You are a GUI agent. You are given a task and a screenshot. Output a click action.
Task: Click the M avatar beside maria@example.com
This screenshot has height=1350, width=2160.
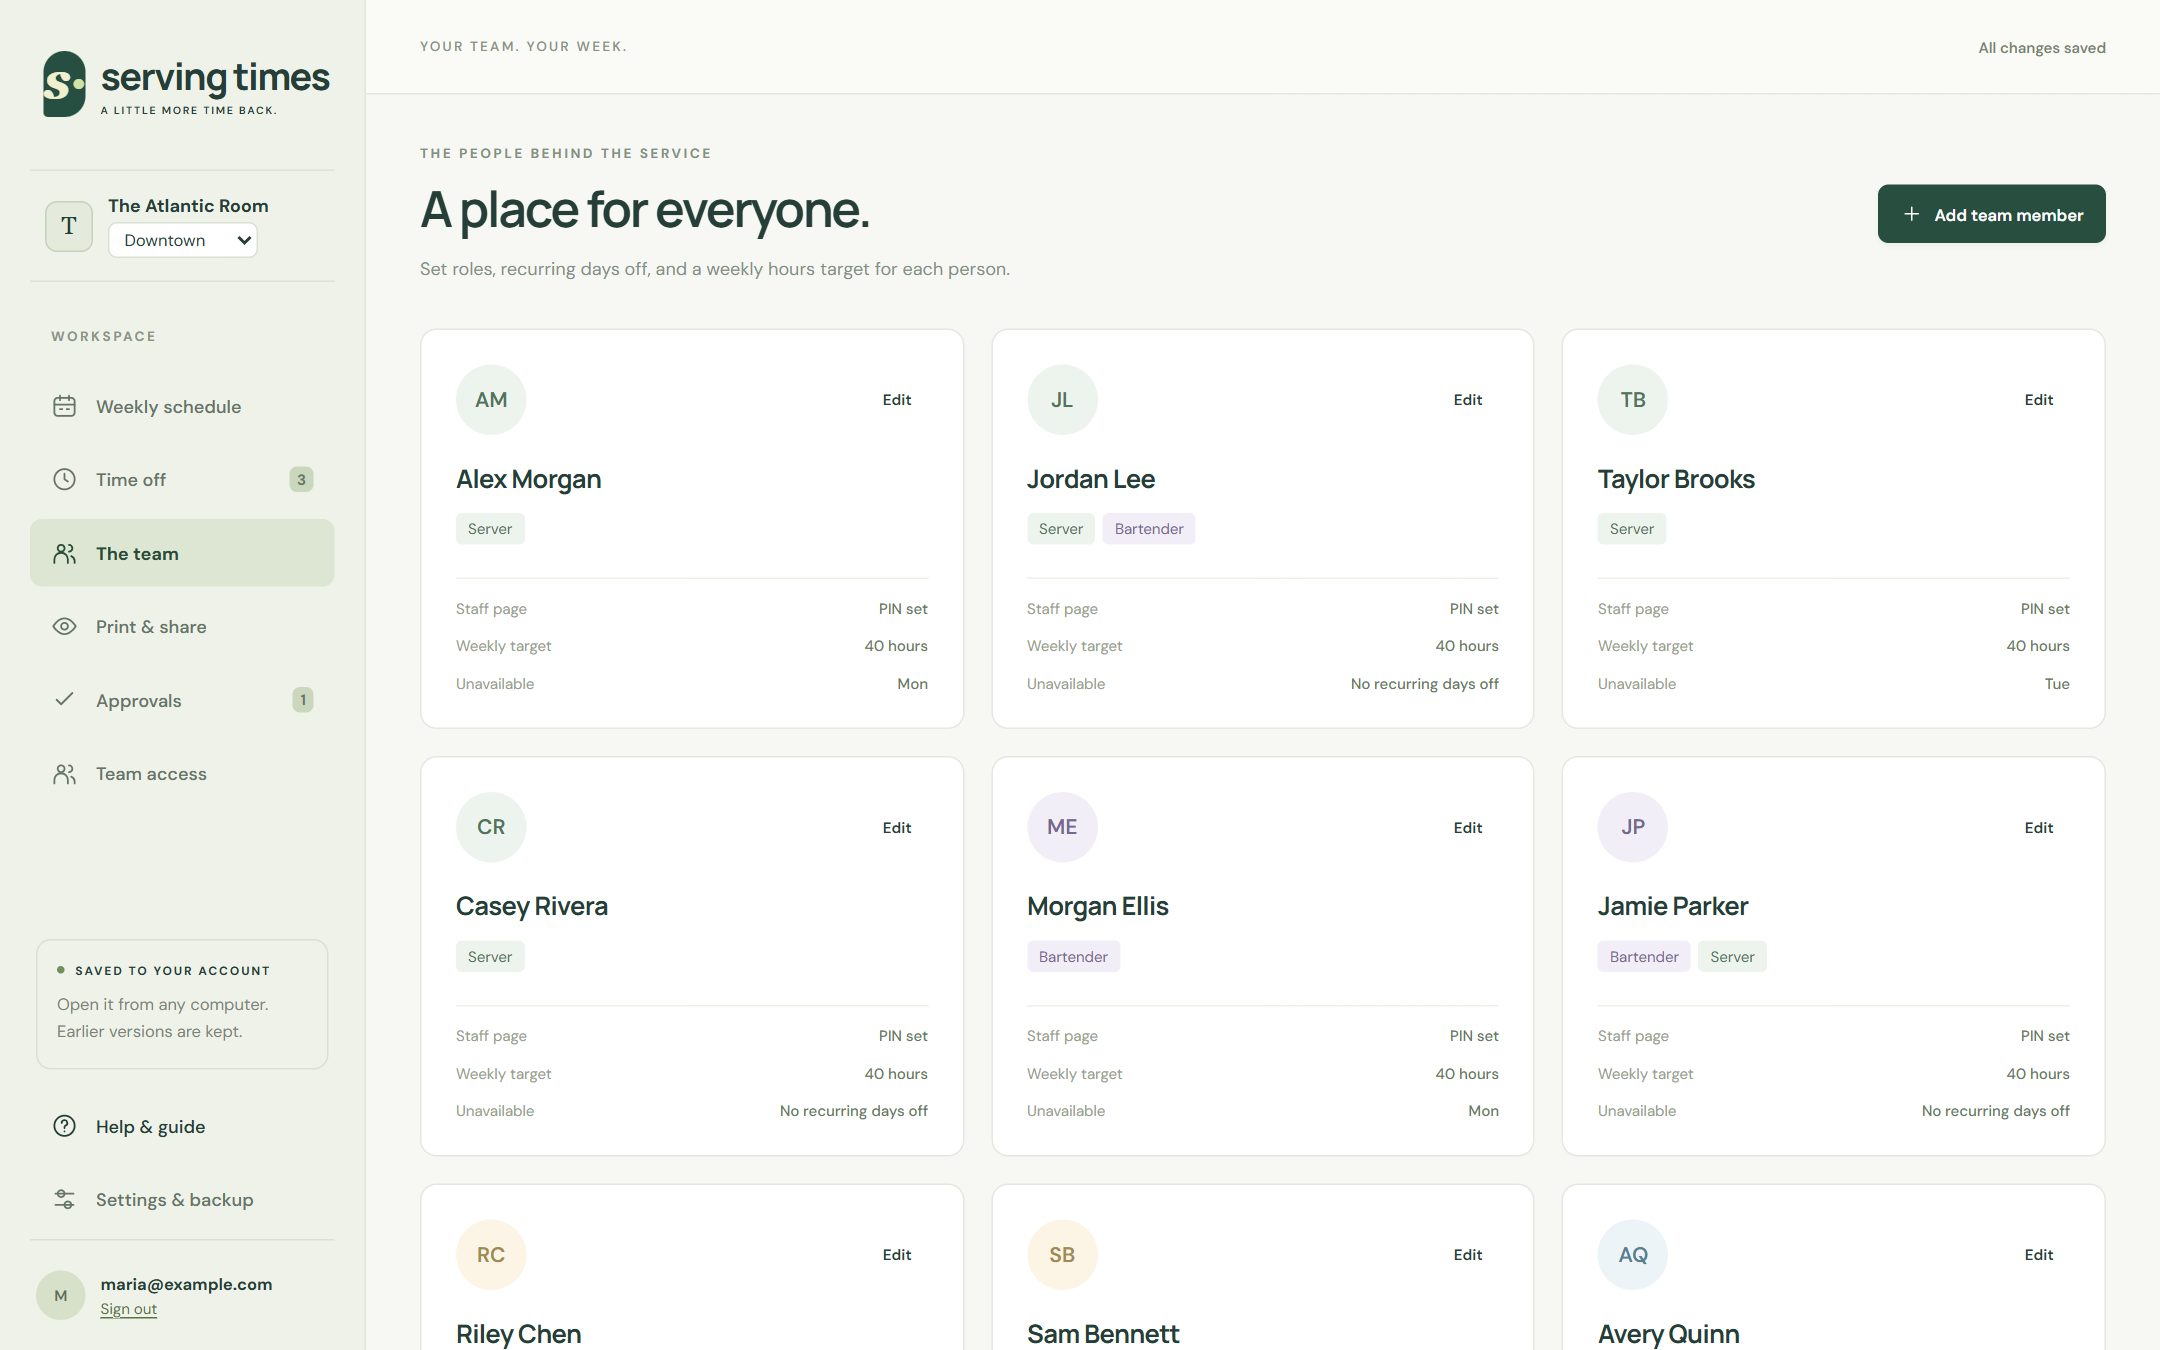click(61, 1295)
